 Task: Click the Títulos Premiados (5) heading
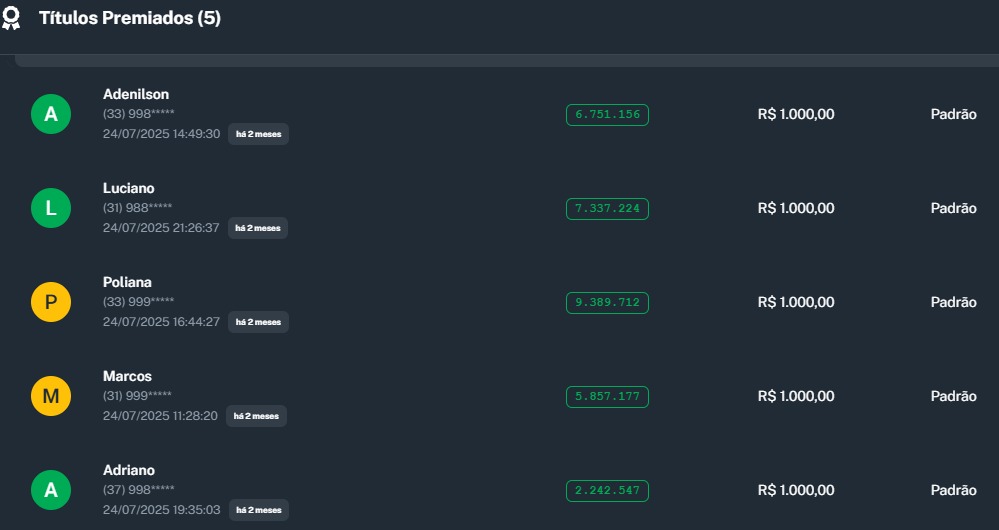(130, 18)
